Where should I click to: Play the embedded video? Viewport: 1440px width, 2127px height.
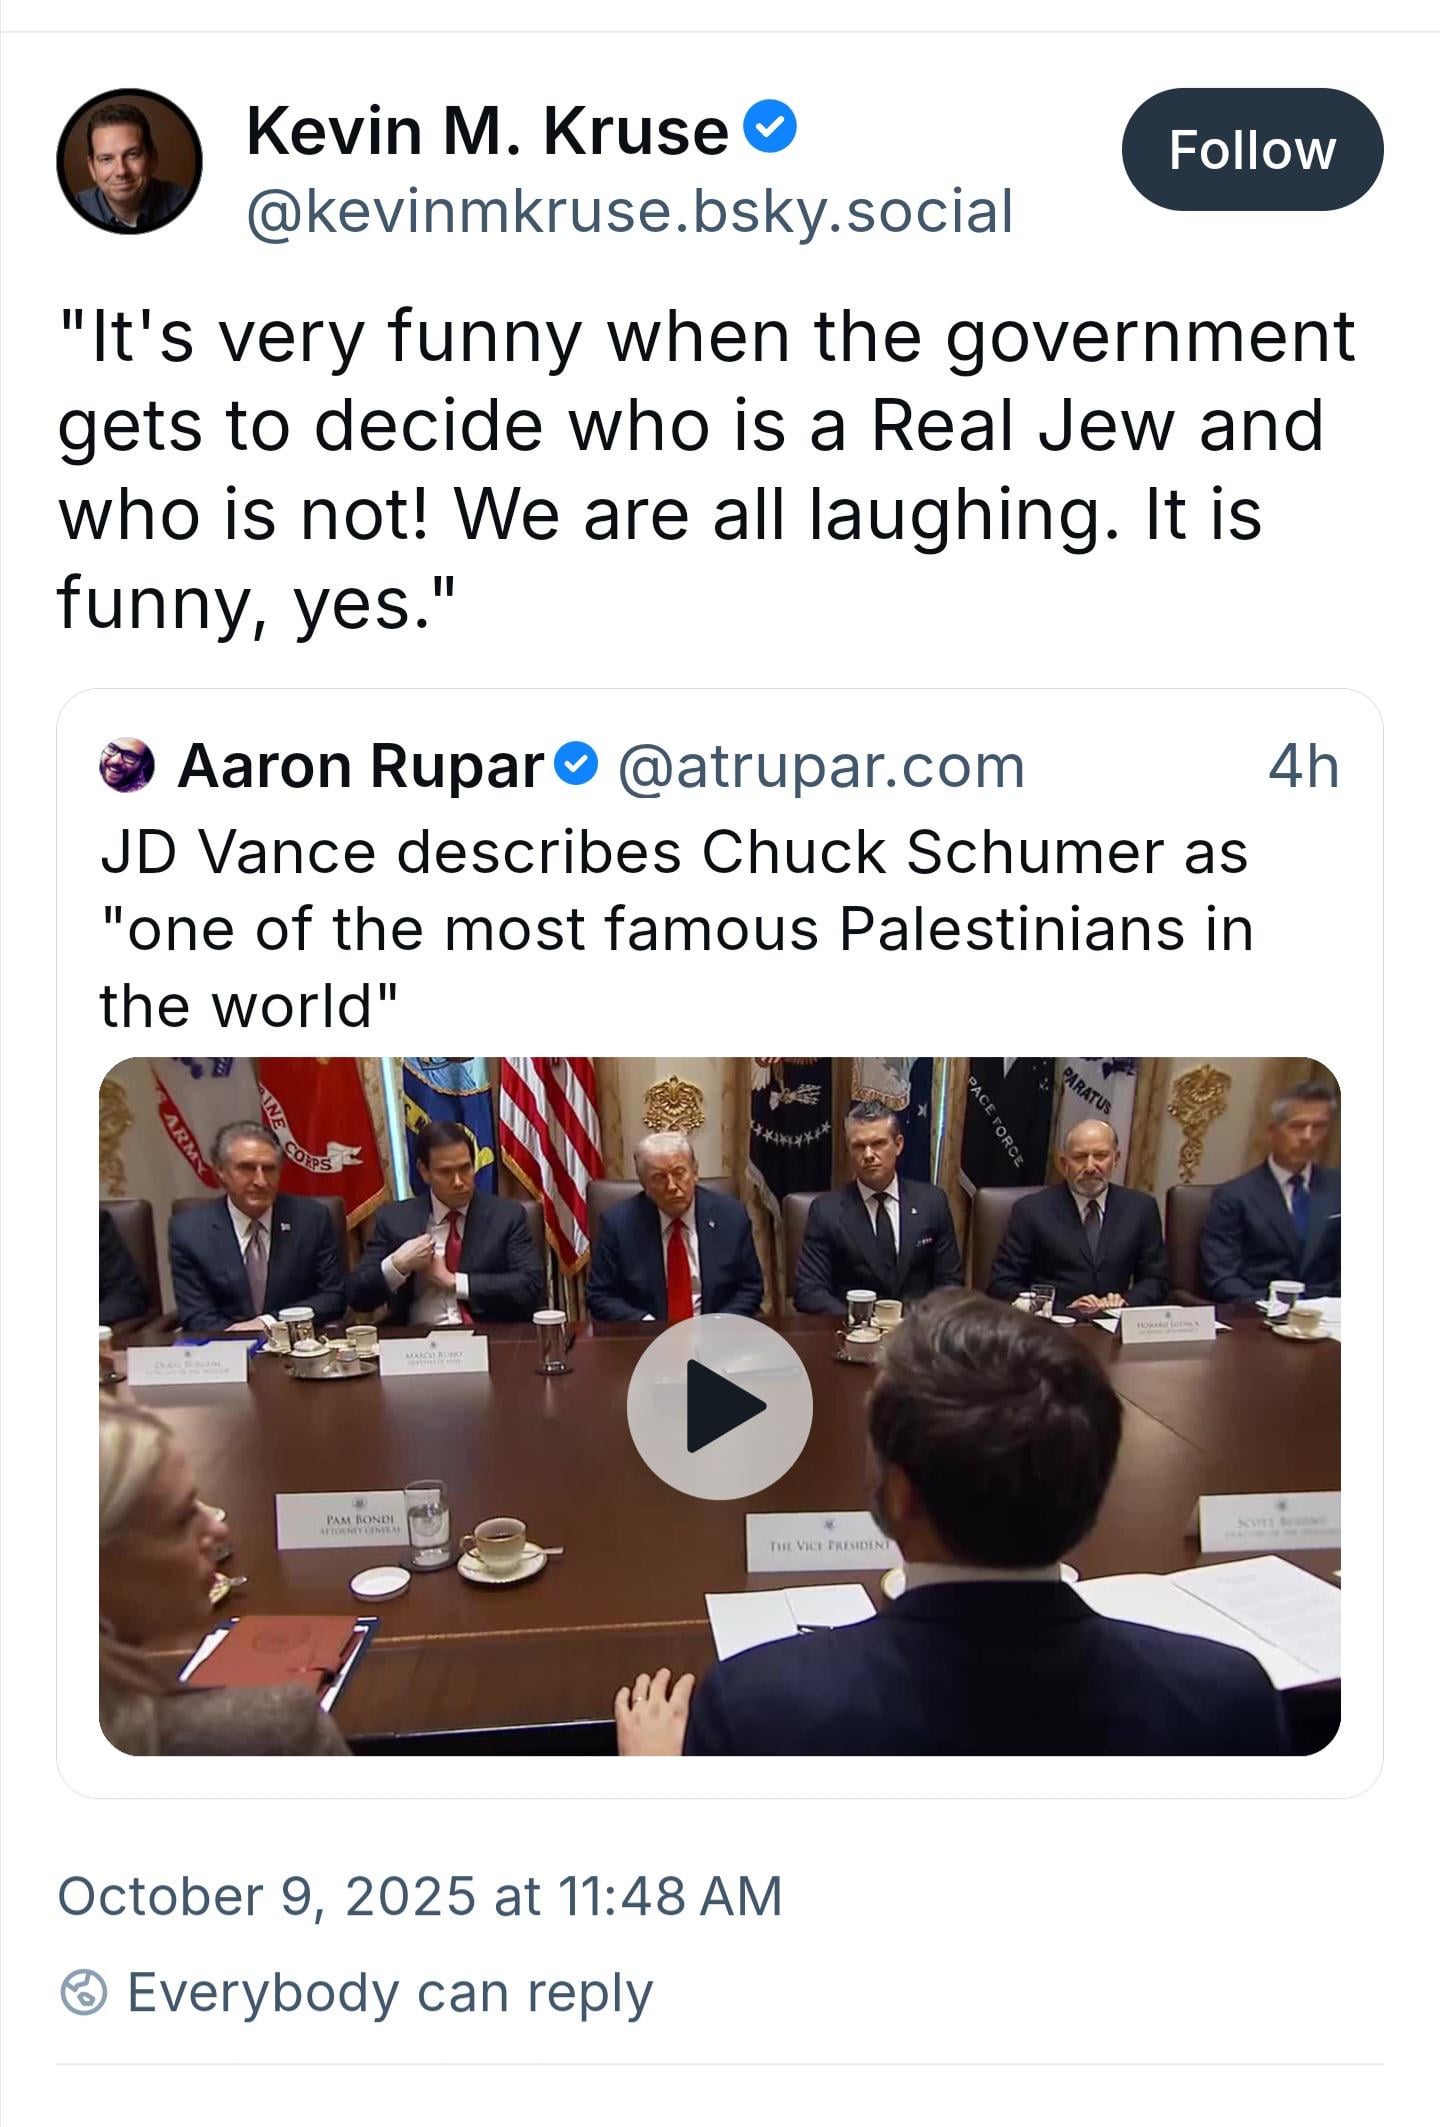[719, 1406]
